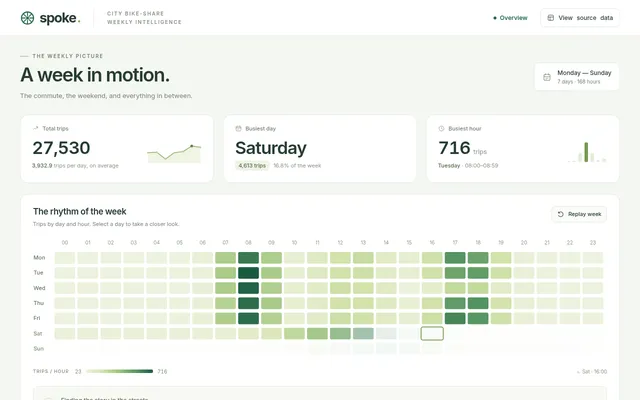Click the calendar icon next to Busiest day
The image size is (640, 400).
tap(238, 128)
